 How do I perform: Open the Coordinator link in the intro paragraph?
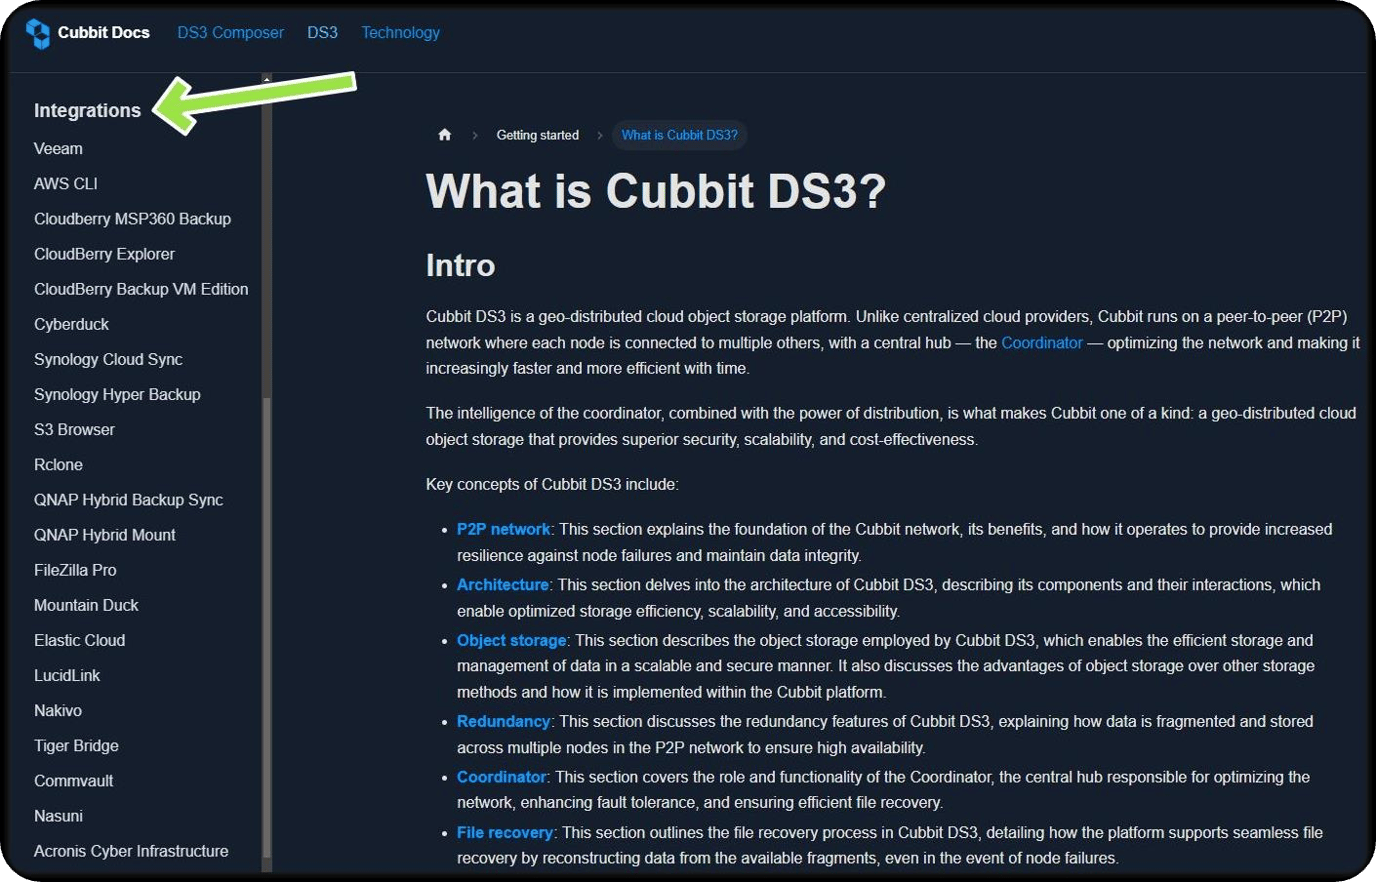tap(1041, 342)
